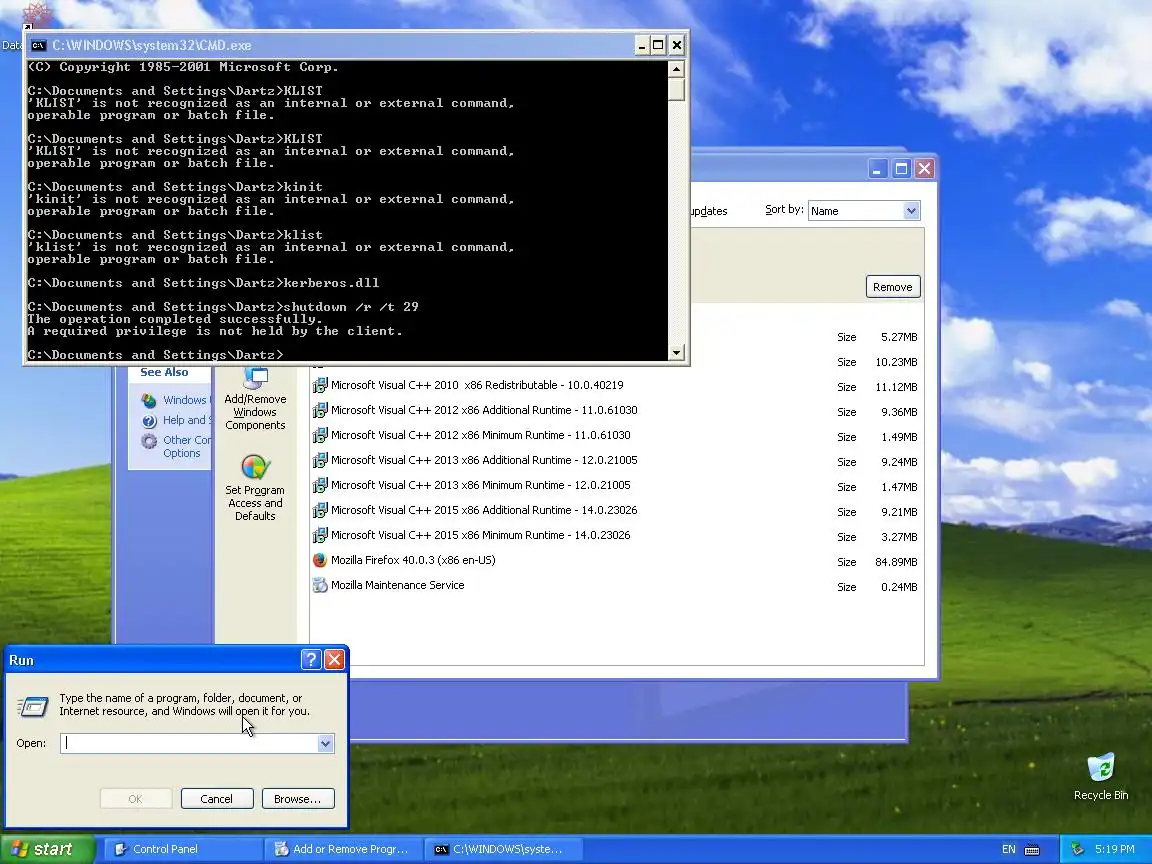Click icon of Visual C++ 2010 x86 Redistributable
The width and height of the screenshot is (1152, 864).
[320, 385]
